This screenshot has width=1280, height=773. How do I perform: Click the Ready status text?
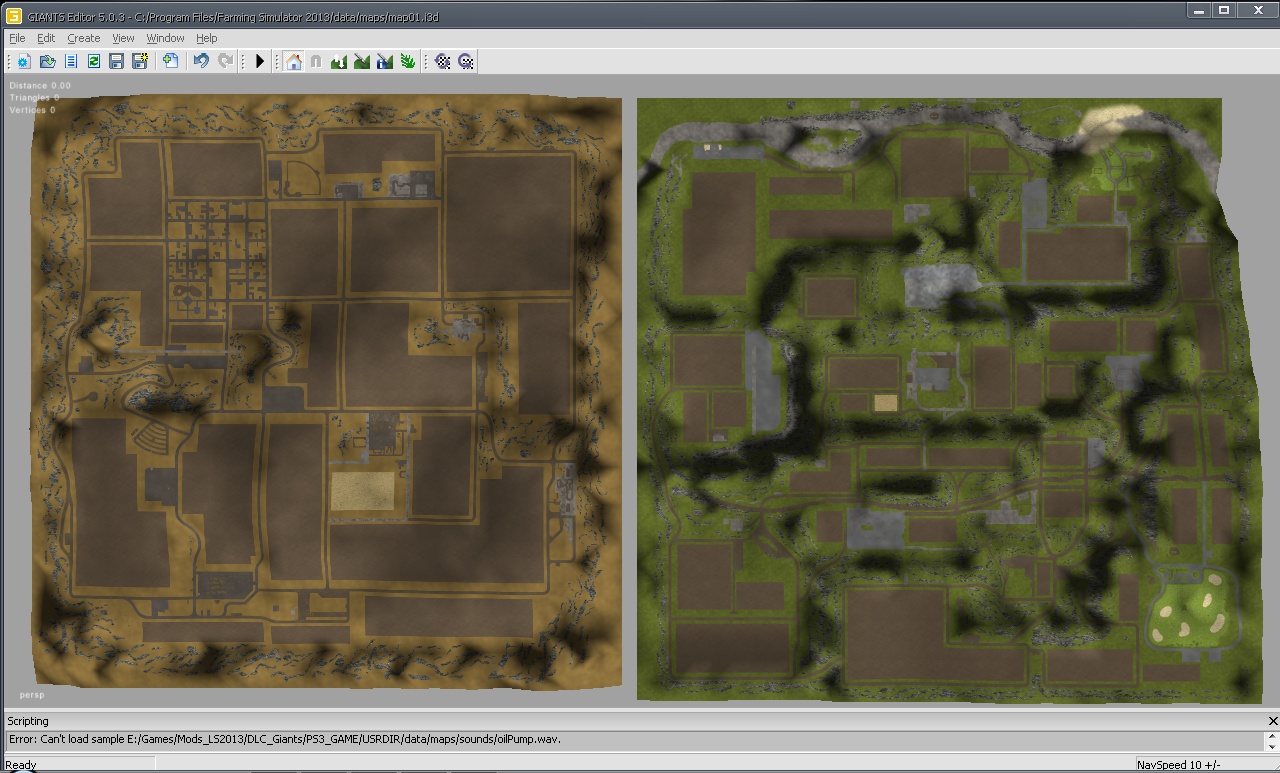tap(21, 765)
